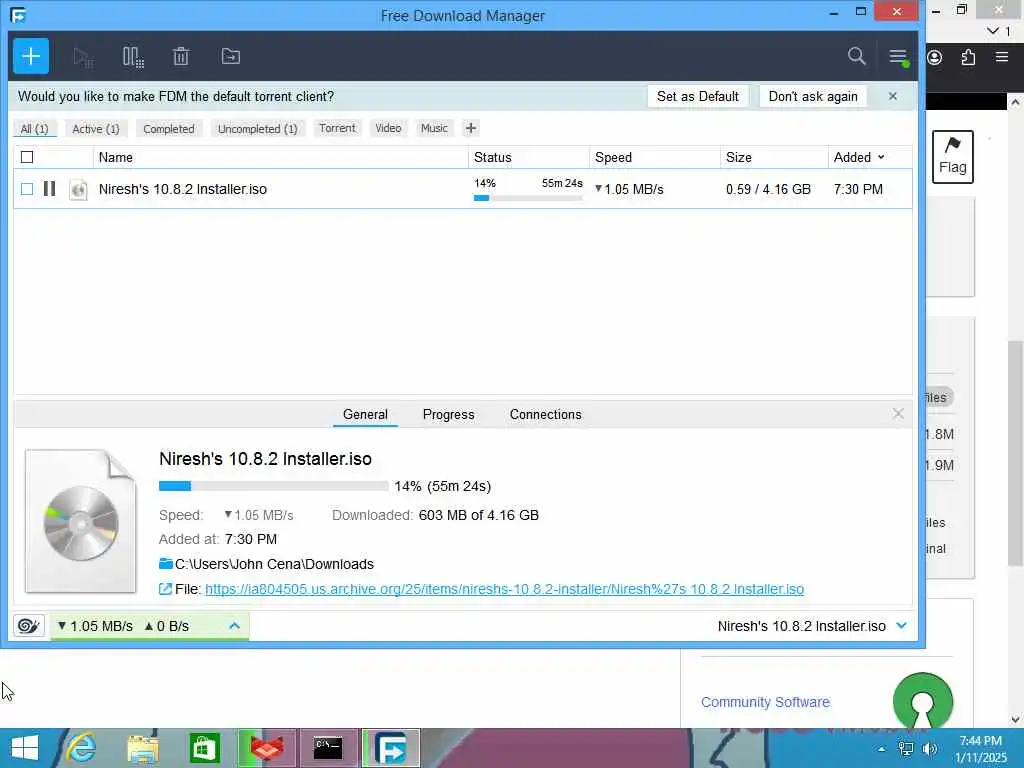Click the download speed 1.05 MB/s status
Image resolution: width=1024 pixels, height=768 pixels.
pos(95,626)
